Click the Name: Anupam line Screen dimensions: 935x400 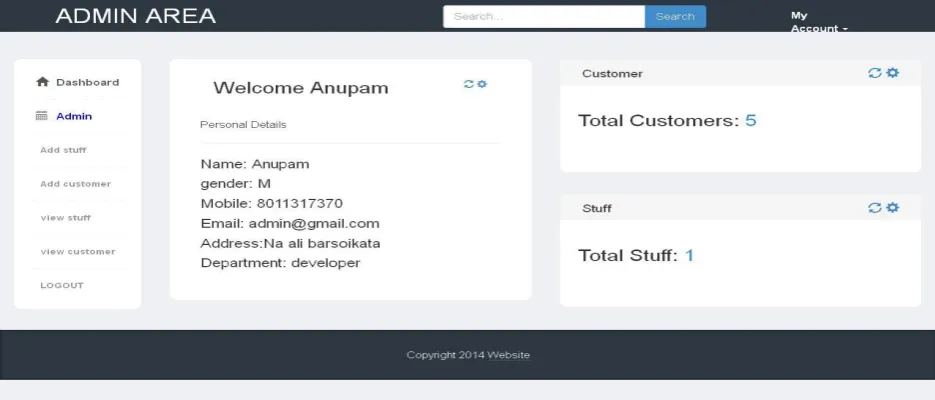coord(255,164)
